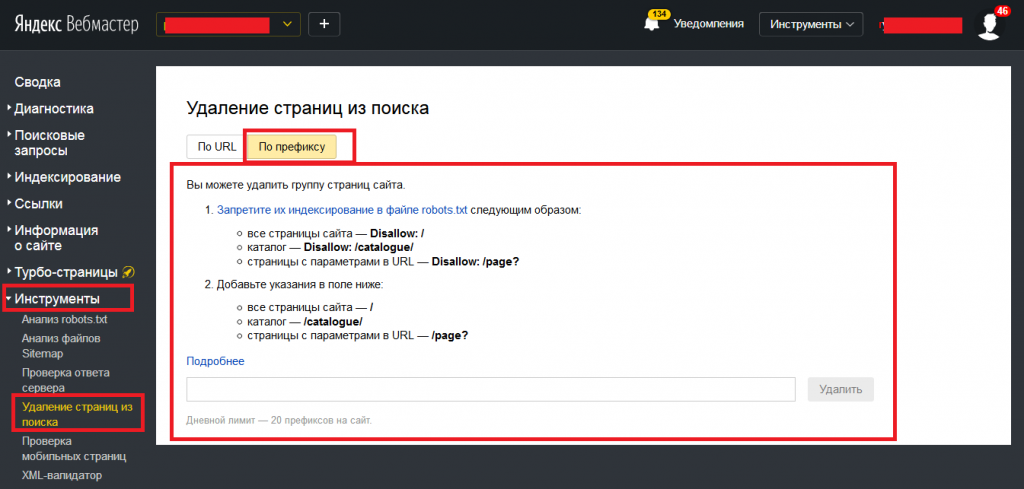The width and height of the screenshot is (1024, 489).
Task: Open the site selector dropdown
Action: 229,24
